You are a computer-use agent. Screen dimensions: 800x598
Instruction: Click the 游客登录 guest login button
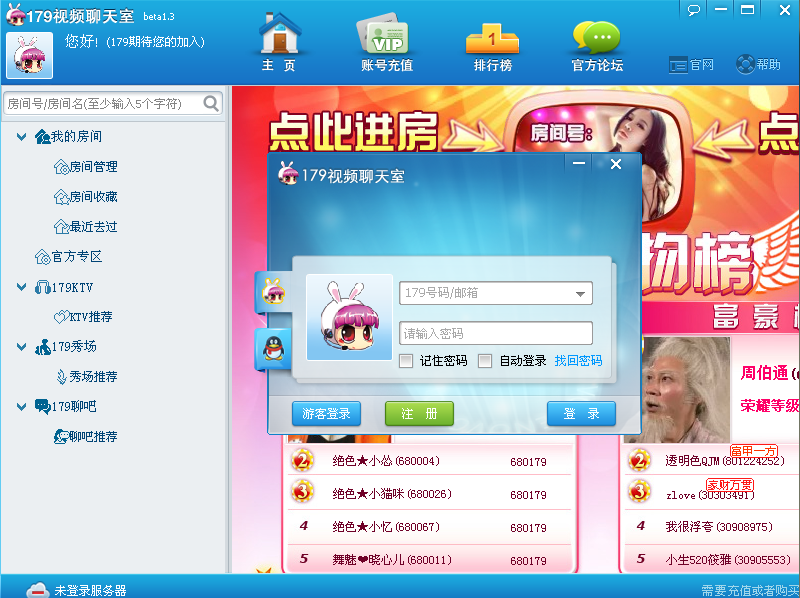(327, 413)
